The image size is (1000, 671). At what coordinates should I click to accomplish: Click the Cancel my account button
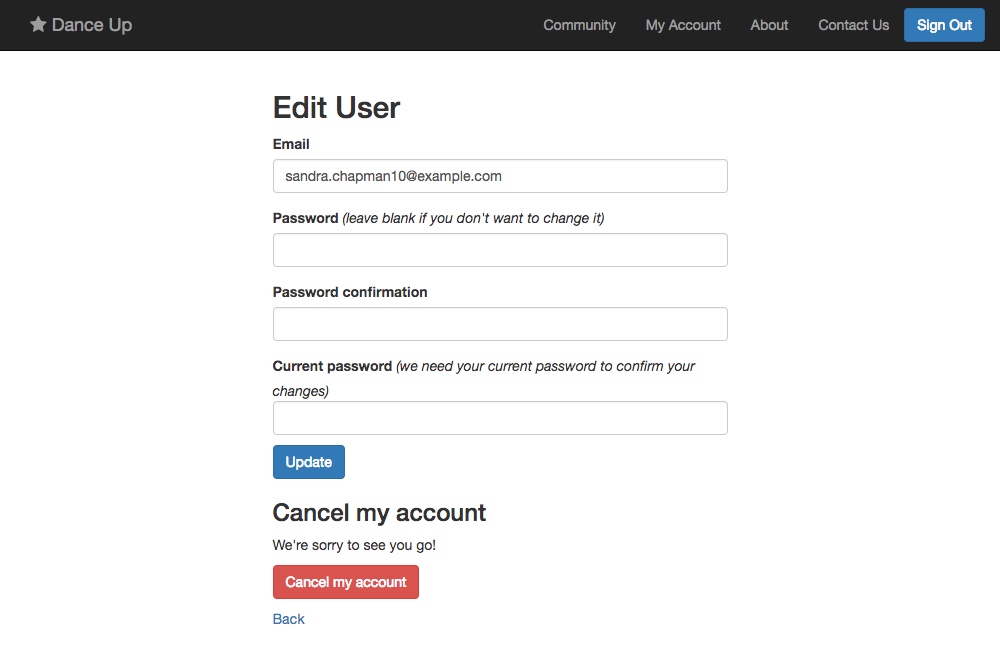345,581
